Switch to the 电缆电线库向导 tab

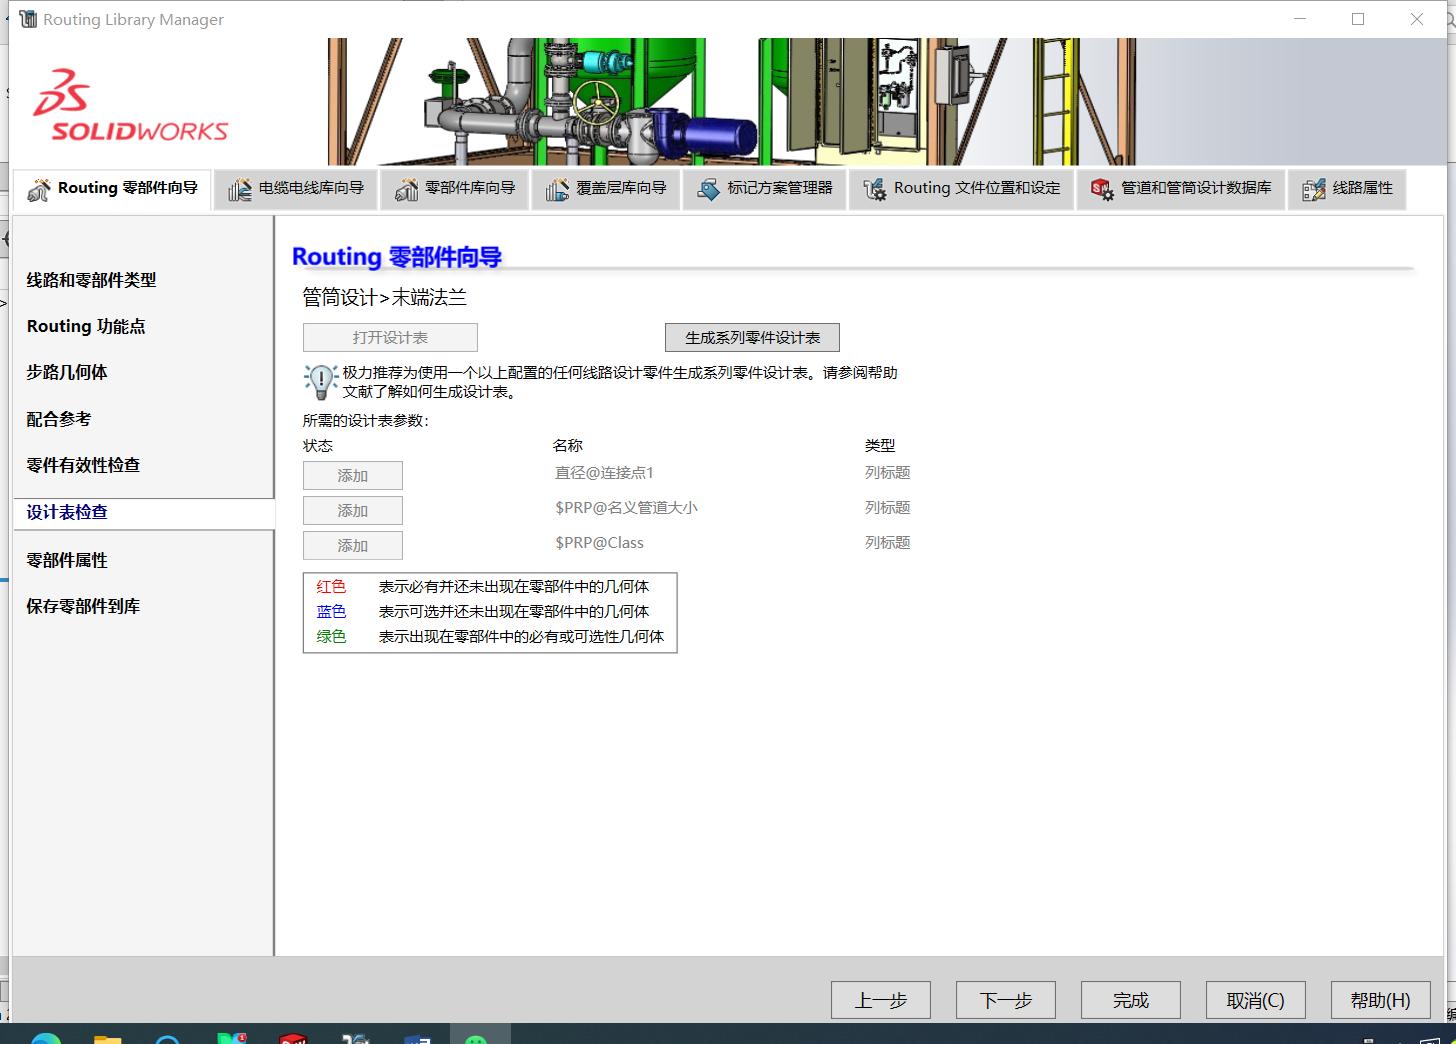296,189
